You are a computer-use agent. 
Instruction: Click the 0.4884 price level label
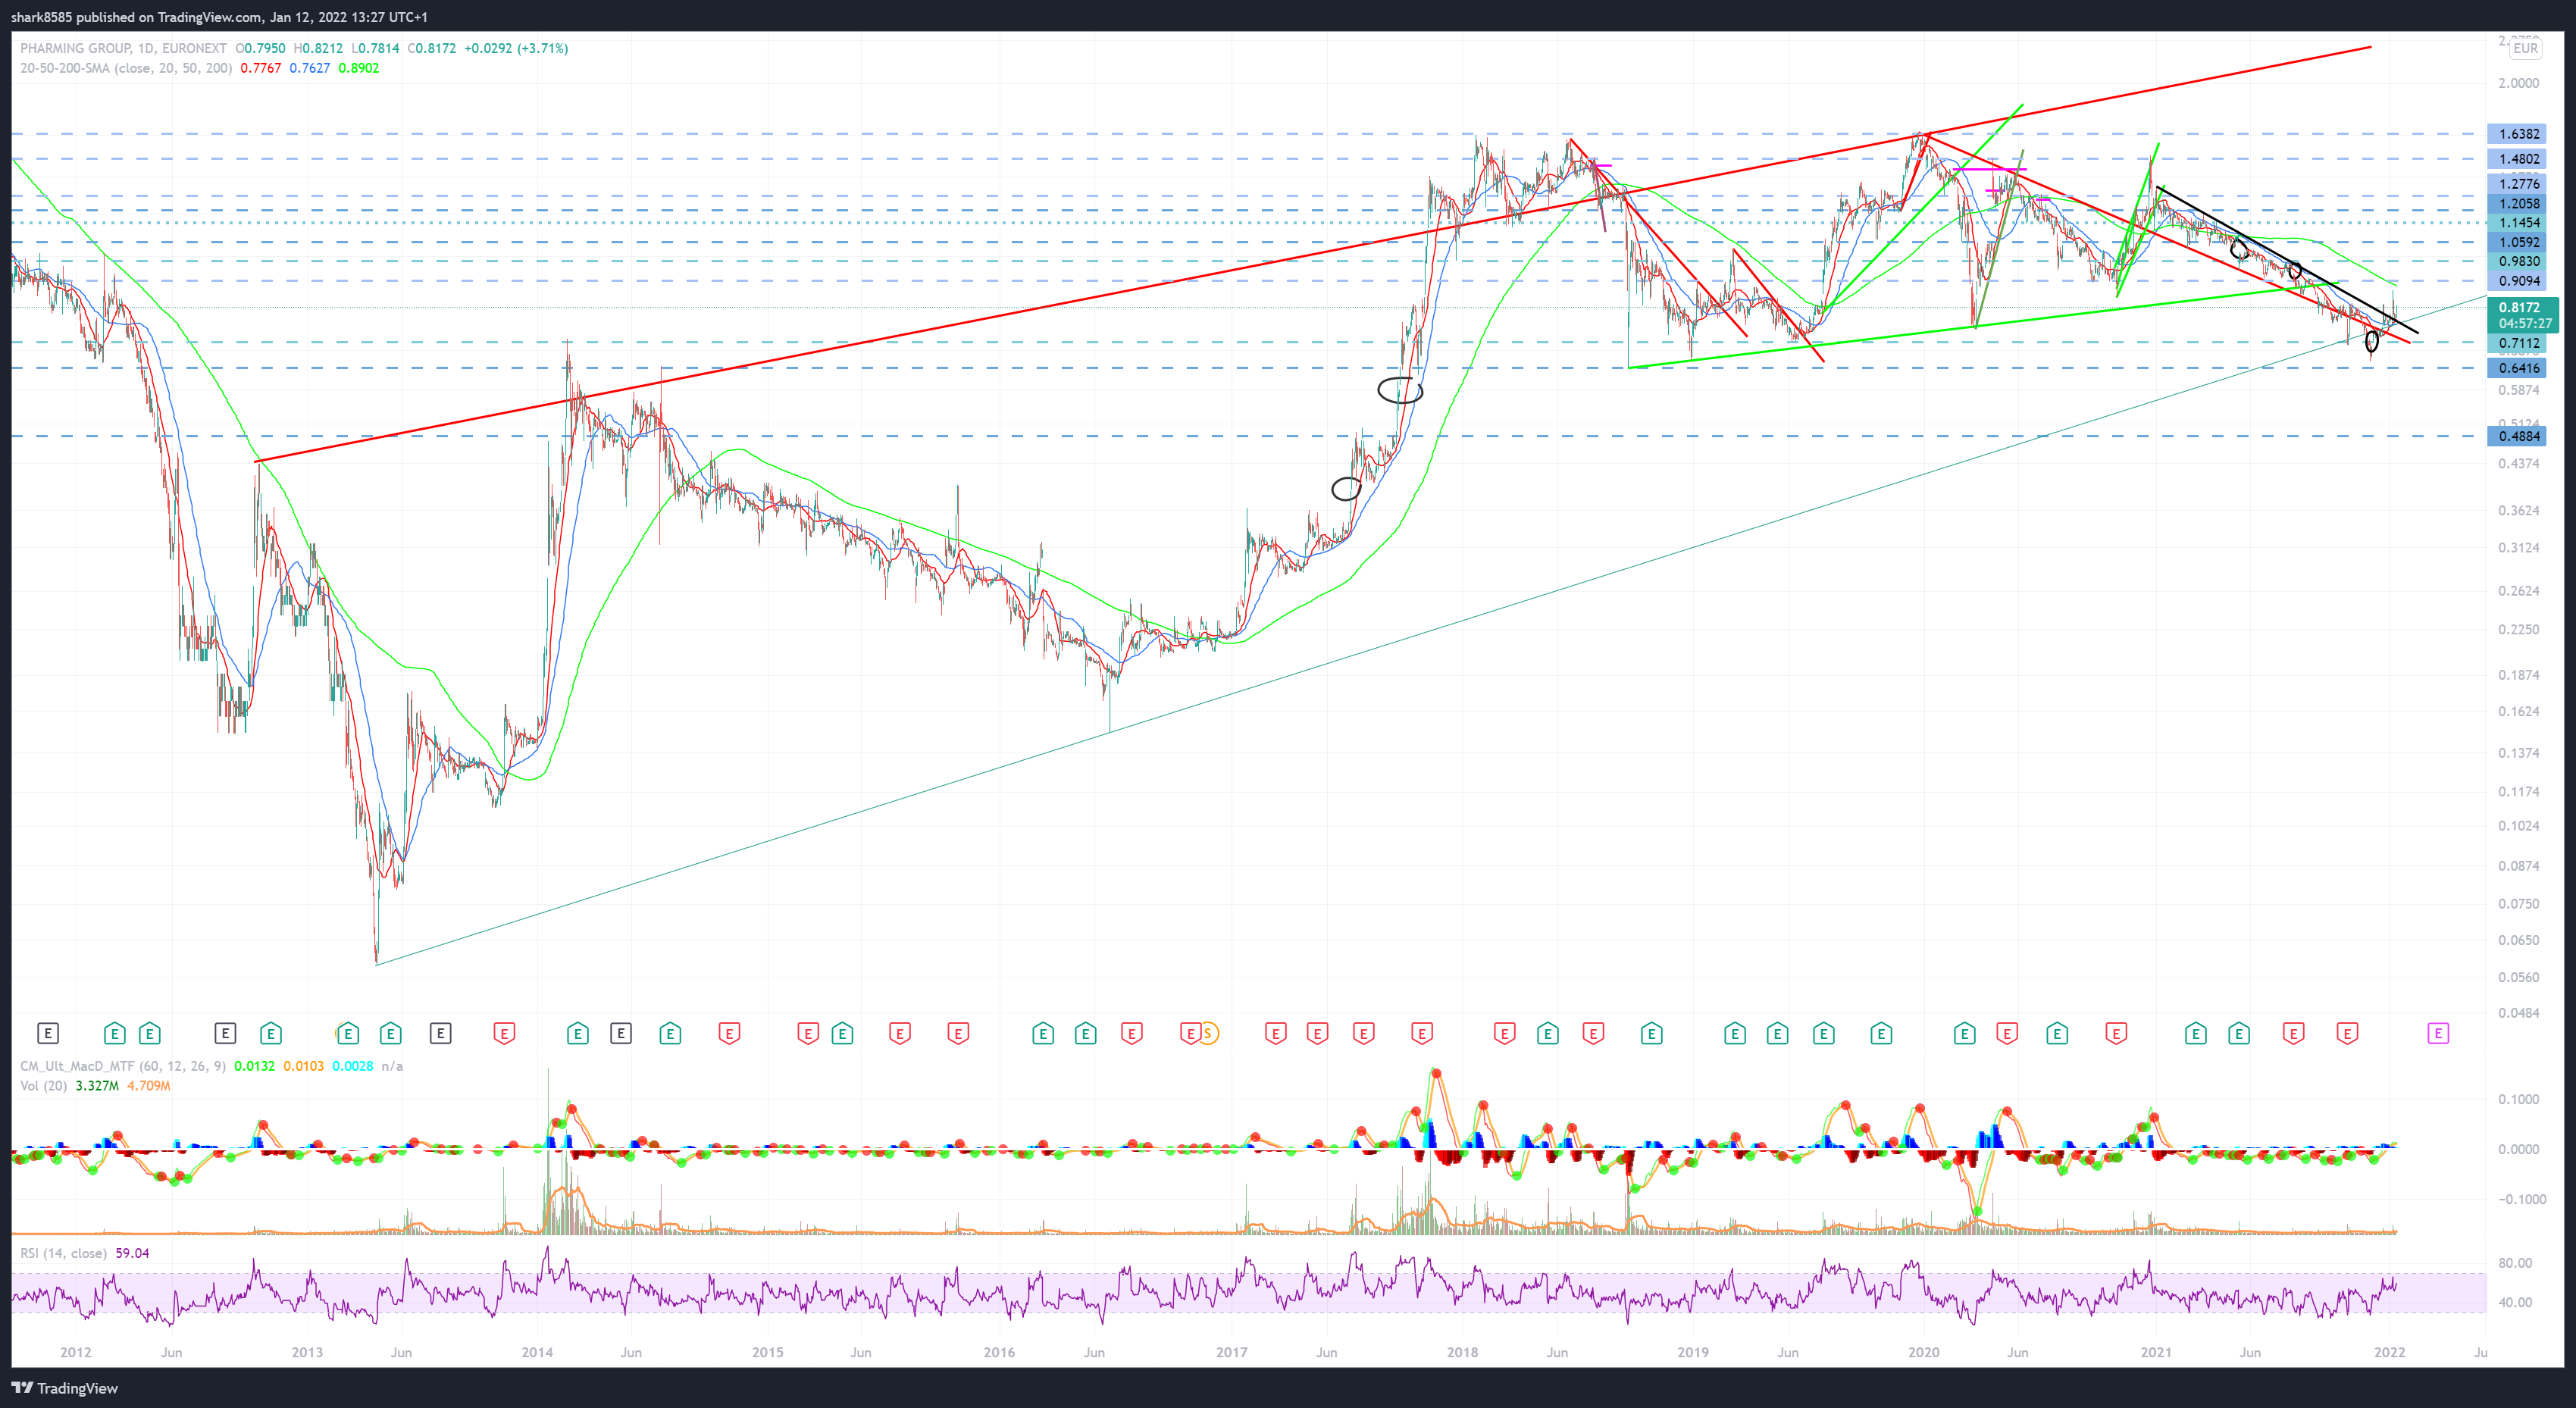(2519, 436)
